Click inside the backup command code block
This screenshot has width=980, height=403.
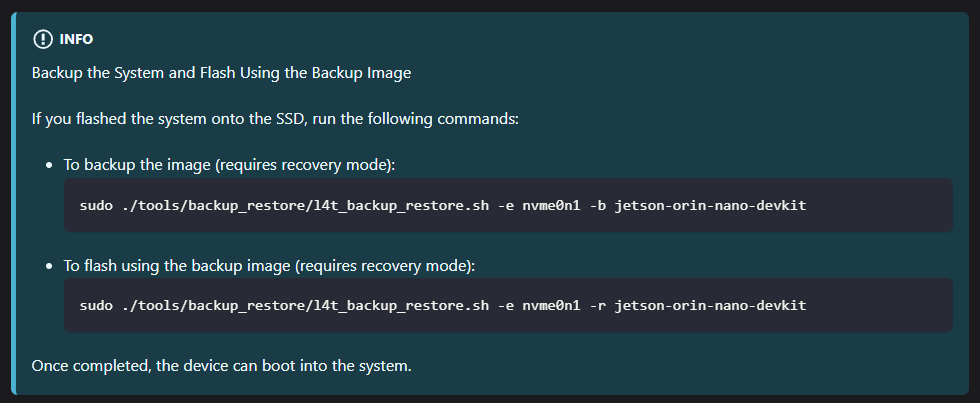(508, 205)
